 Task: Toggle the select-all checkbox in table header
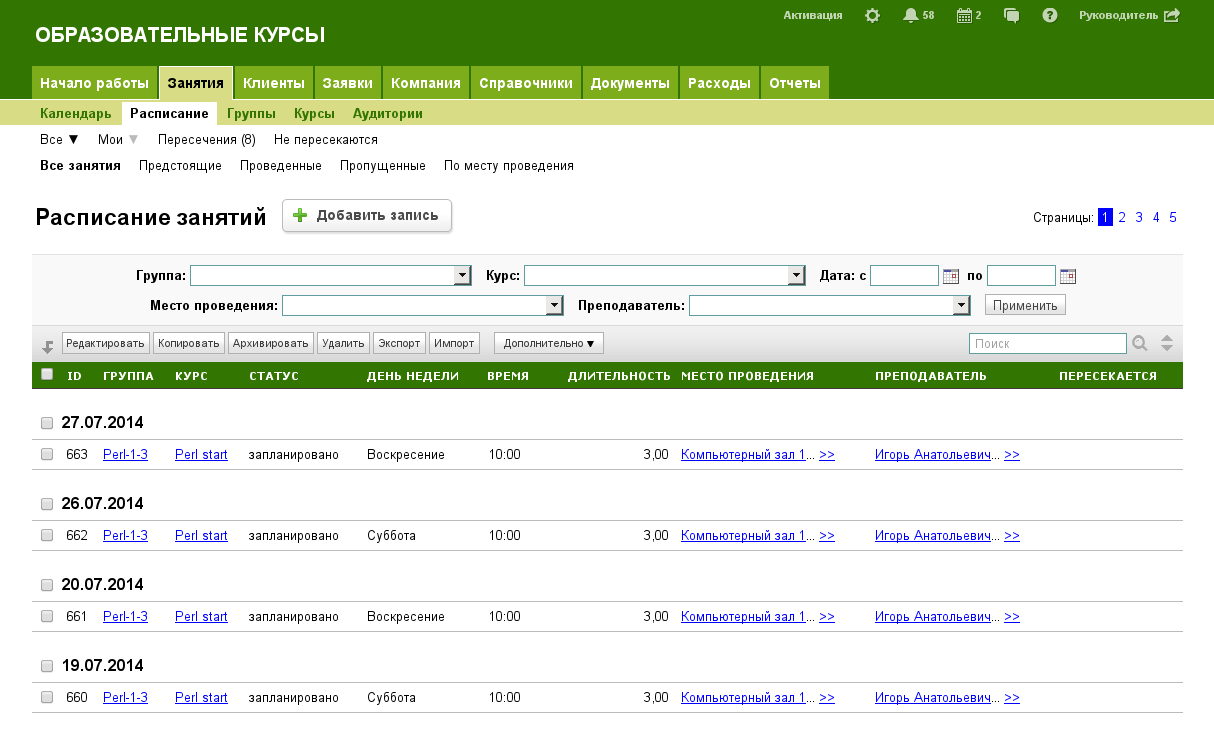[x=47, y=374]
